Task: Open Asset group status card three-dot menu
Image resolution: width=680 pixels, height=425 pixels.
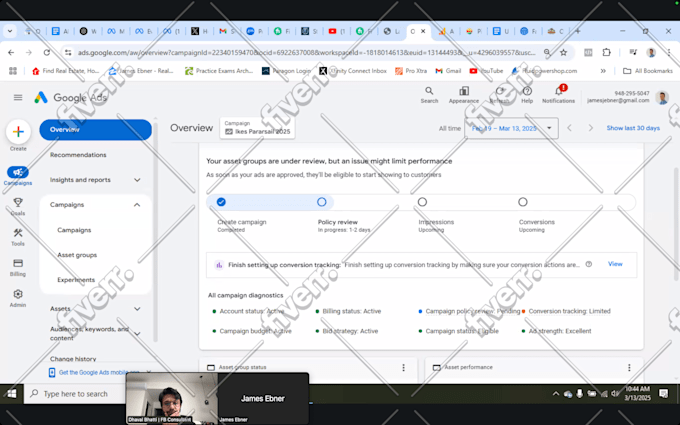Action: click(403, 368)
